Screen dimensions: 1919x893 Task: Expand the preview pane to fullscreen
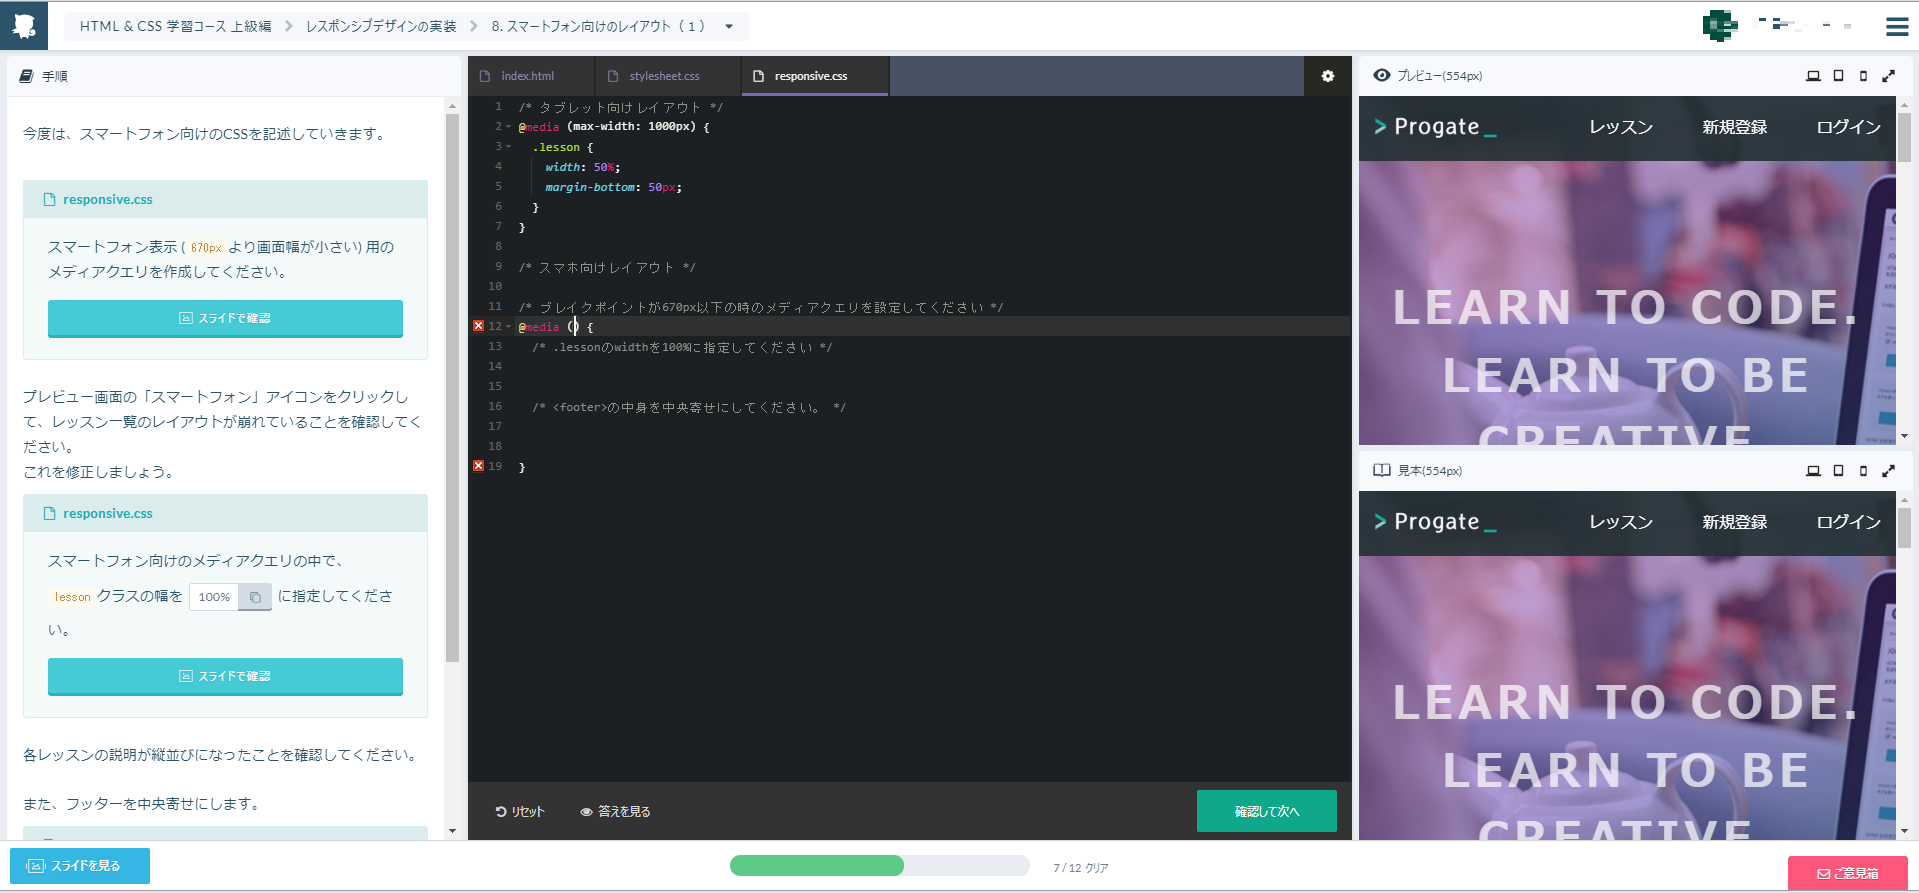1888,76
